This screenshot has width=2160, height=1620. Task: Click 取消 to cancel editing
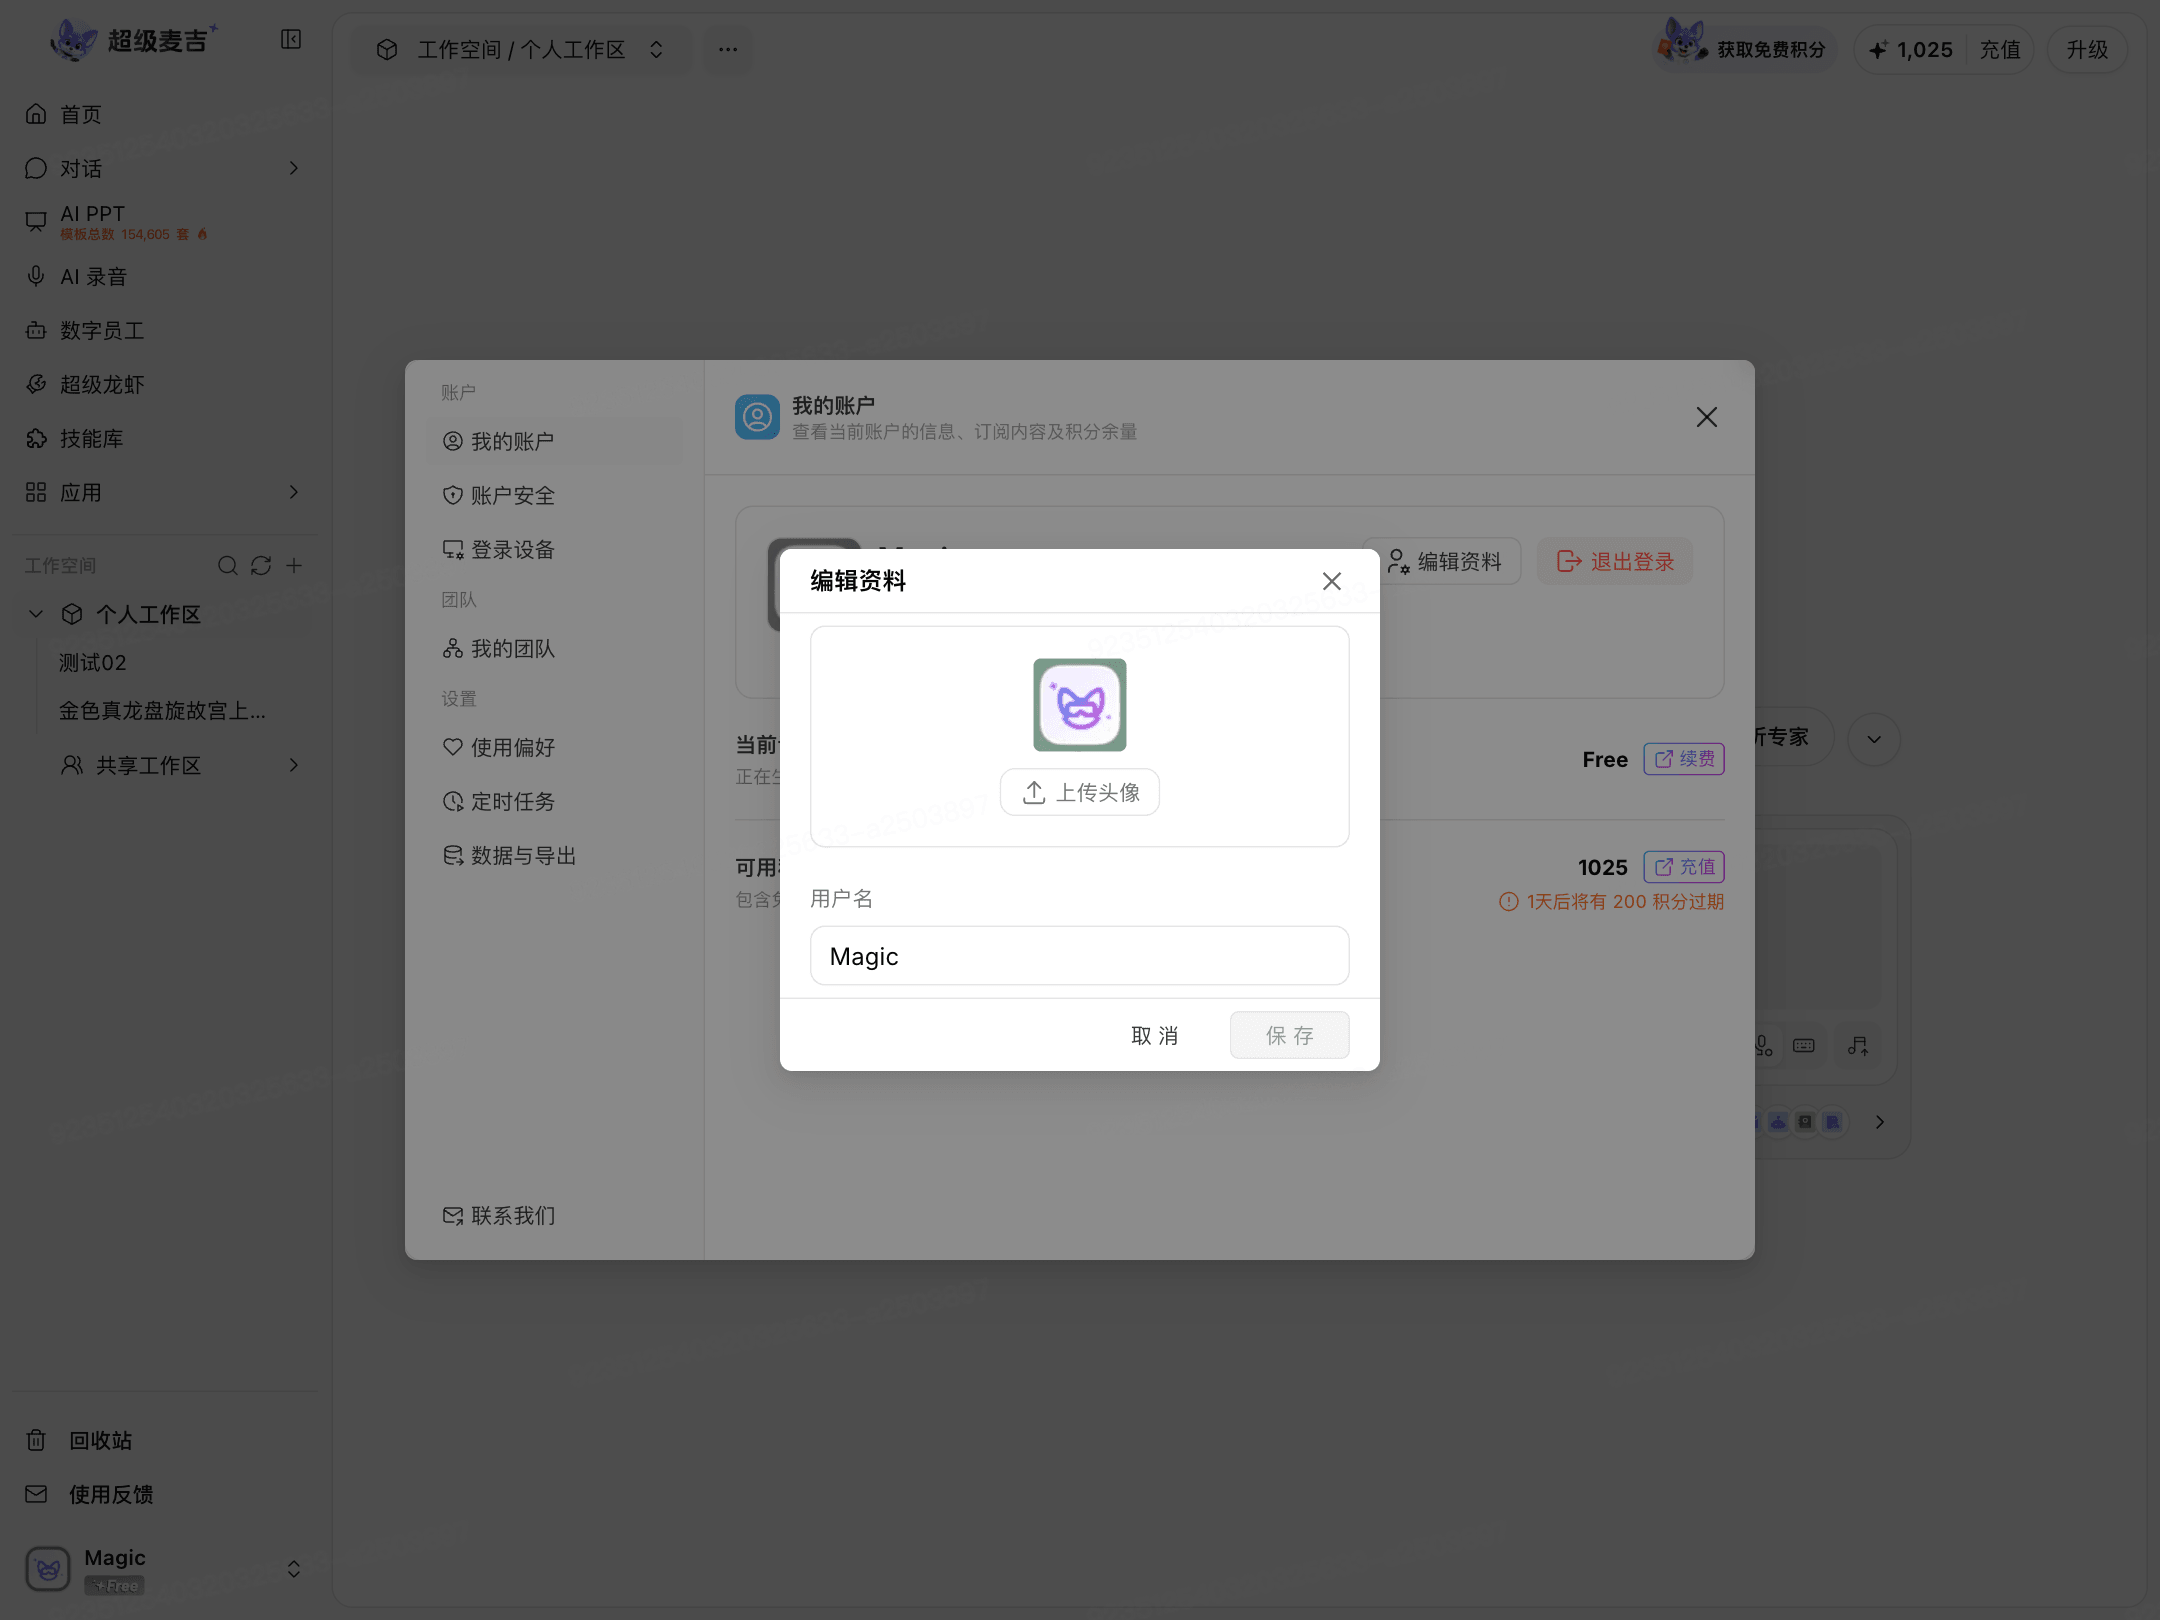pyautogui.click(x=1155, y=1035)
